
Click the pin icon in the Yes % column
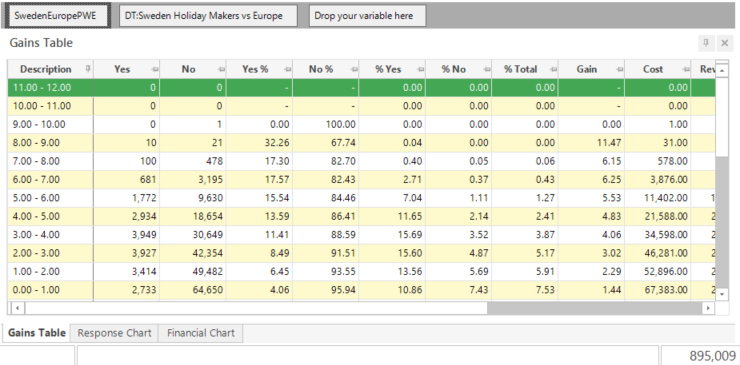(287, 69)
